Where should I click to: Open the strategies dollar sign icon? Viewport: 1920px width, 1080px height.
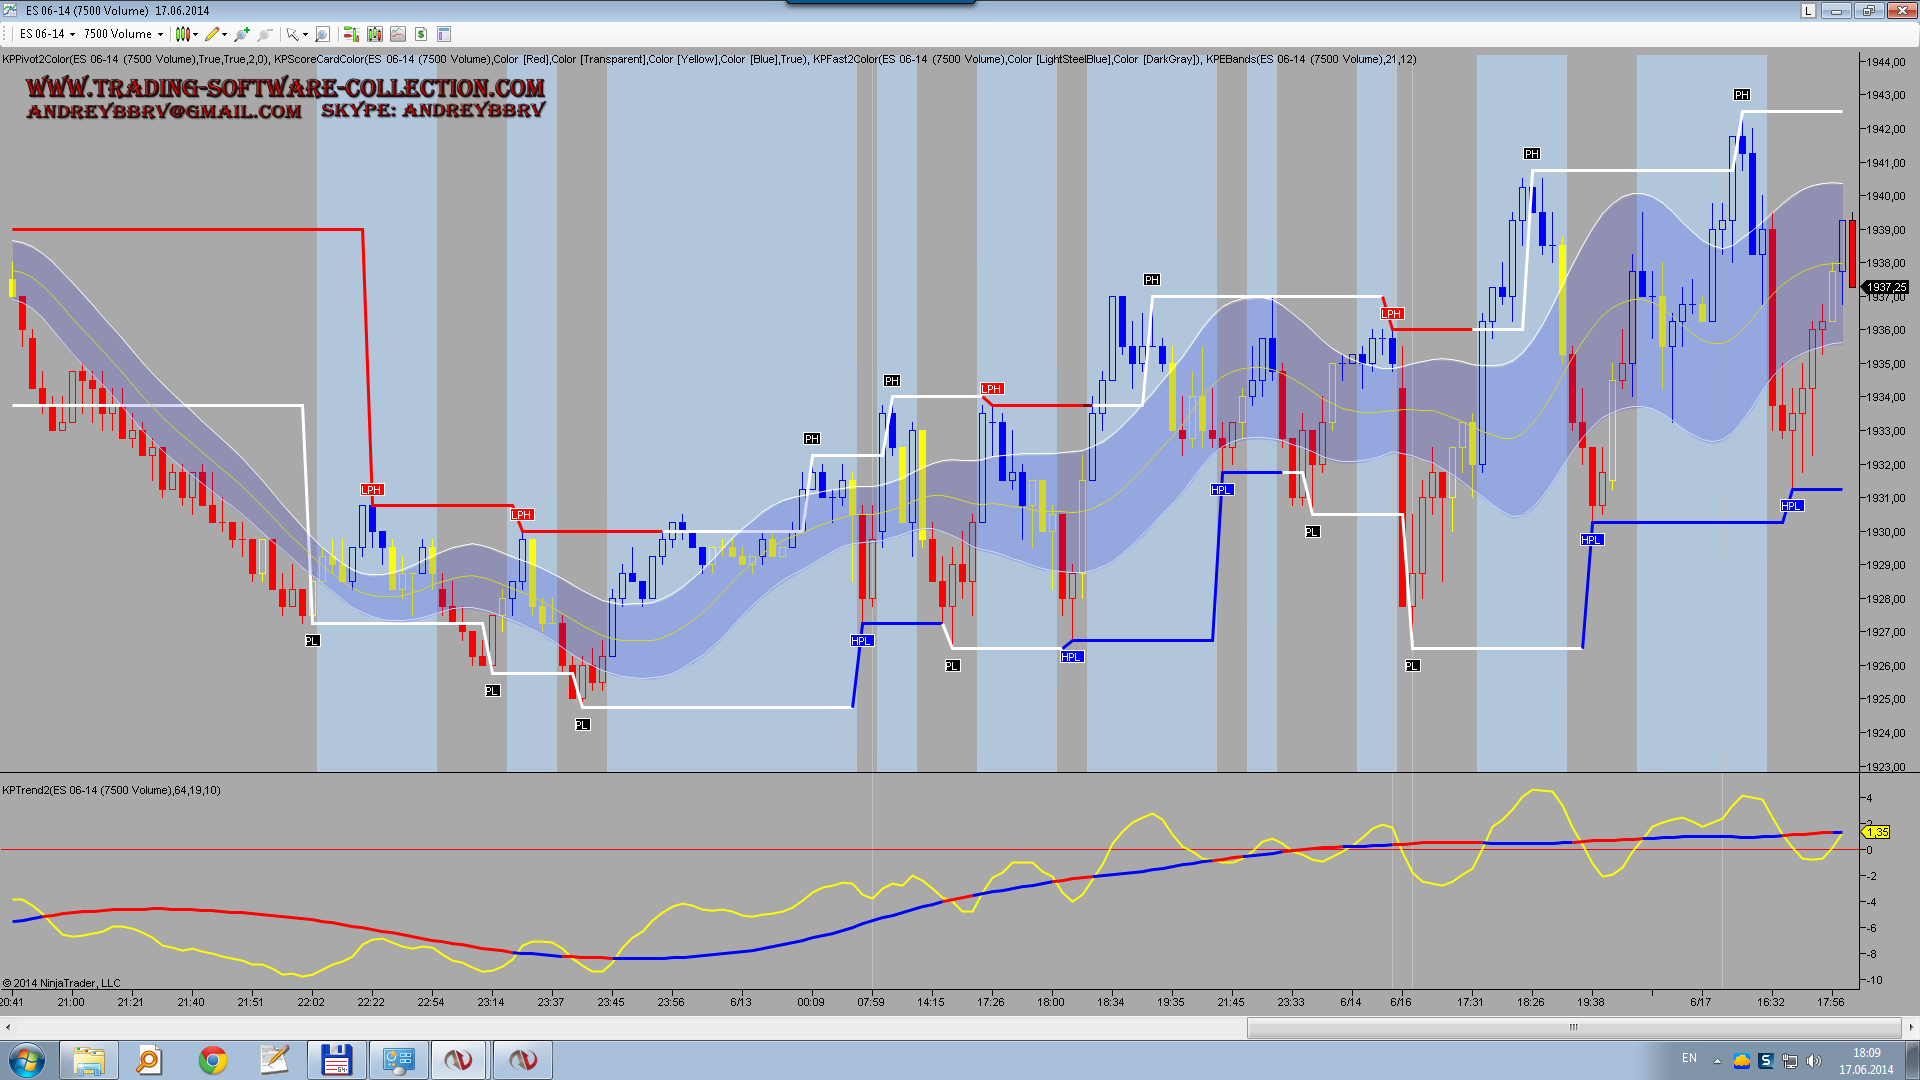(421, 34)
